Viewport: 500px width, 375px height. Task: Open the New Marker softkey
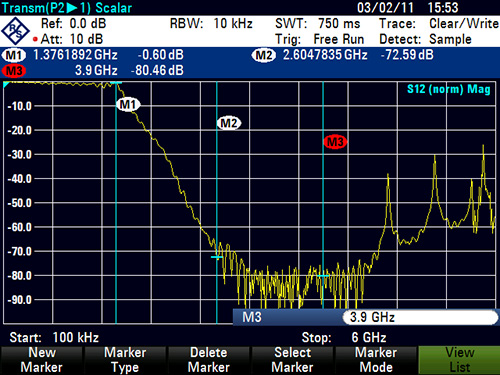pos(41,360)
